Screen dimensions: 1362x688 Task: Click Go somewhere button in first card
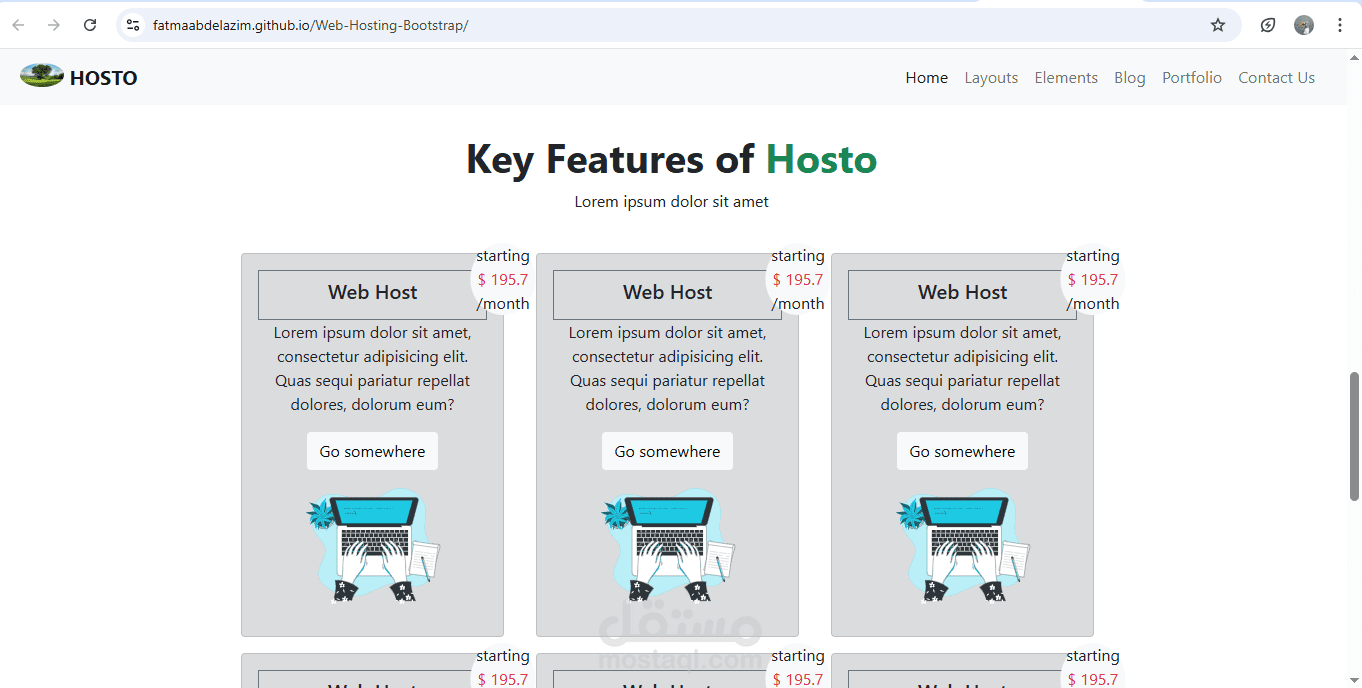[372, 451]
